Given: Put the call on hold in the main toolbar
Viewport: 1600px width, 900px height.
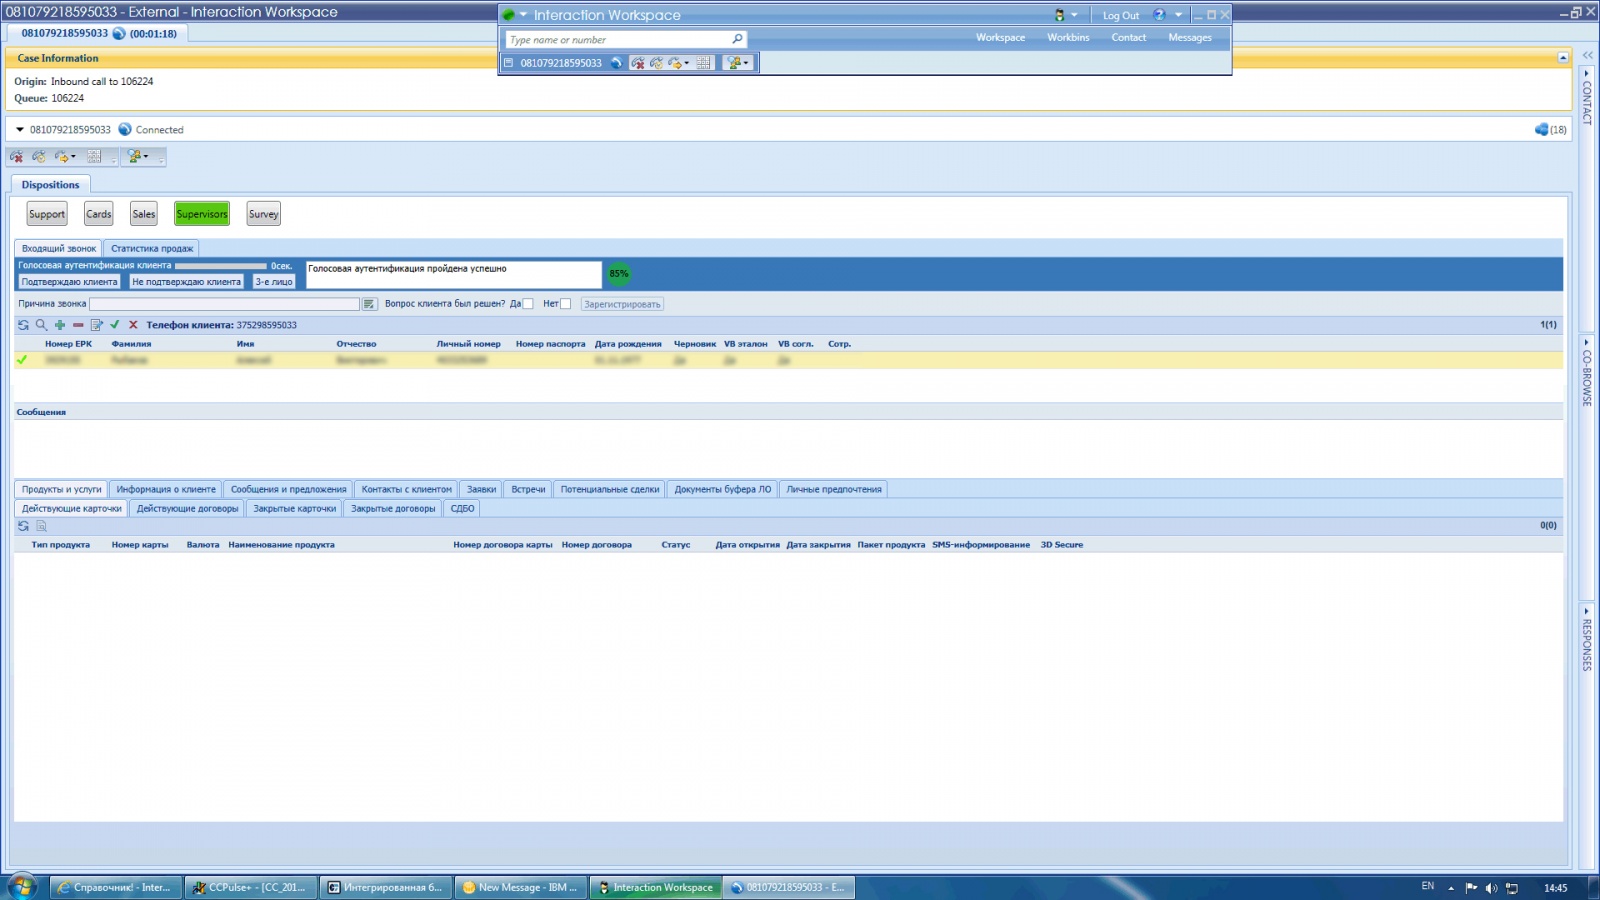Looking at the screenshot, I should (39, 157).
